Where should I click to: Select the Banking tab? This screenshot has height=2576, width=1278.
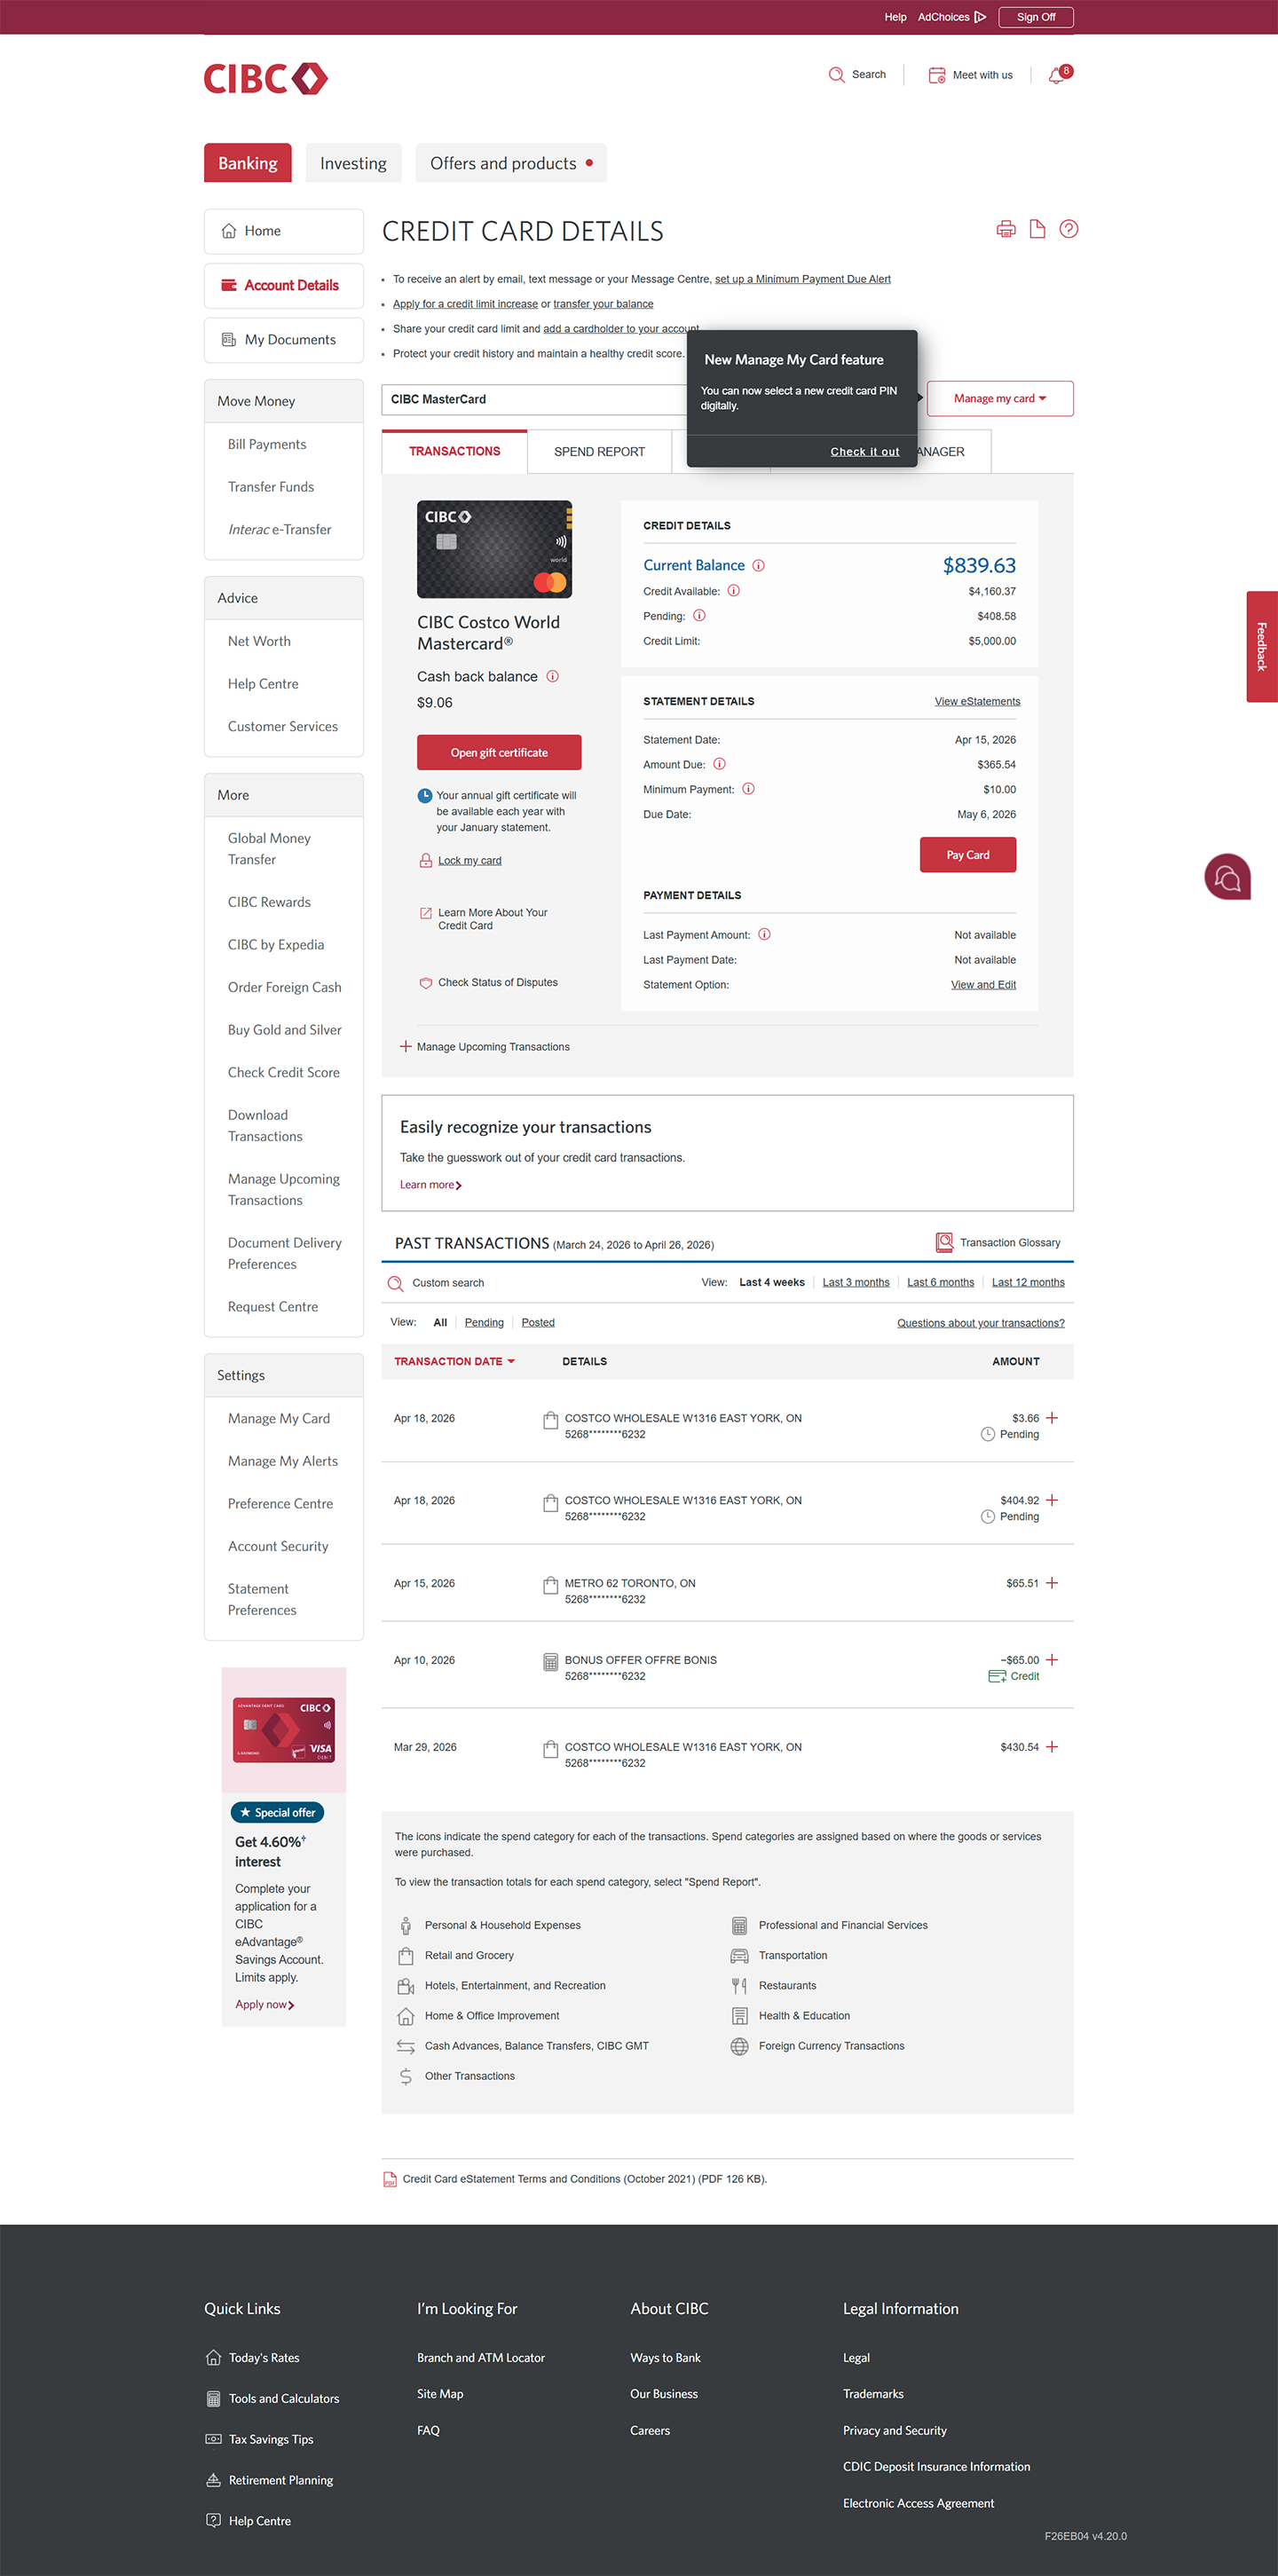point(248,163)
